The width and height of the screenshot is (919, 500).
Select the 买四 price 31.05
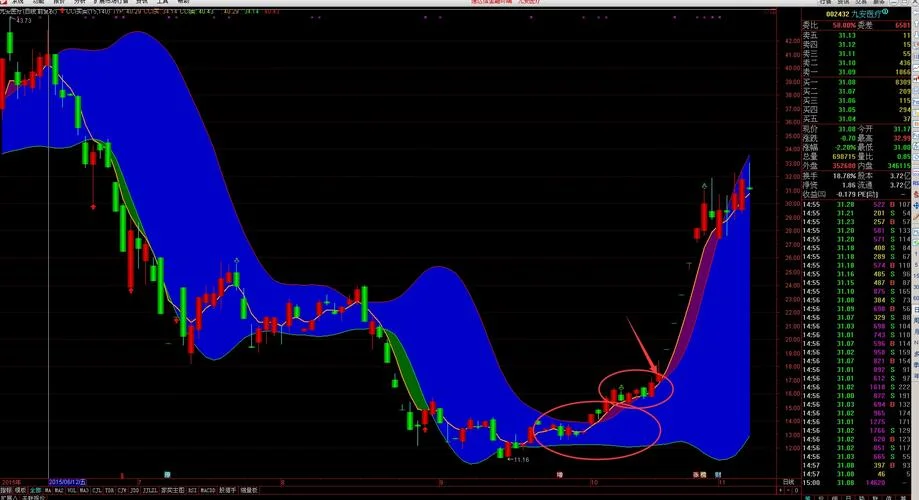coord(846,110)
